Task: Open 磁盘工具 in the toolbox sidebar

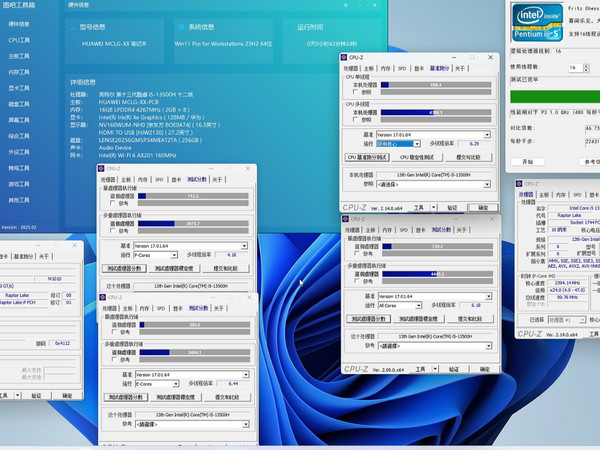Action: coord(19,104)
